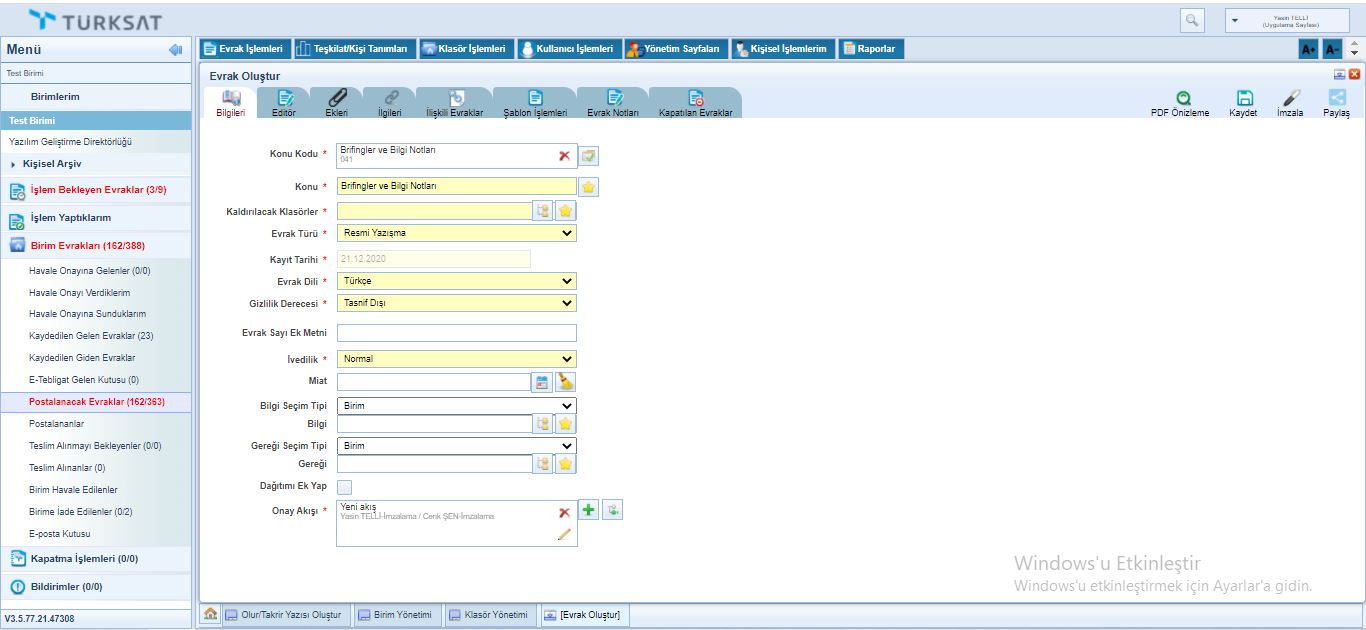Click the star icon next to Konu field
This screenshot has height=630, width=1366.
click(x=589, y=187)
